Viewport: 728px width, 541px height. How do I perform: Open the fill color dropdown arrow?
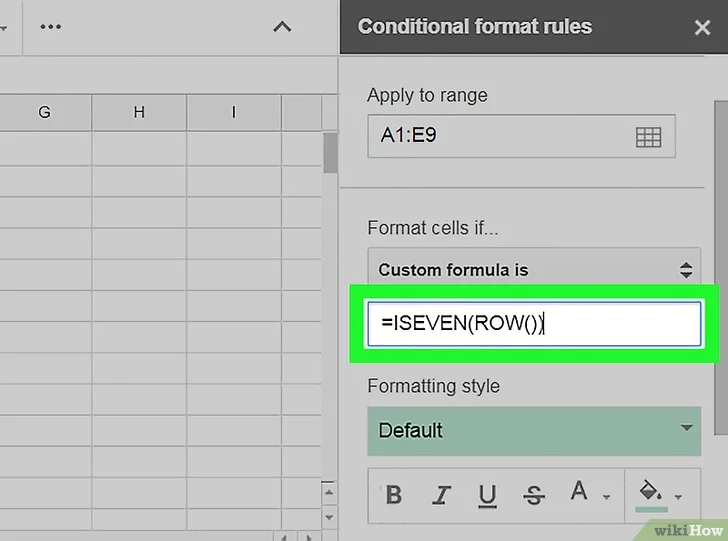[x=680, y=497]
